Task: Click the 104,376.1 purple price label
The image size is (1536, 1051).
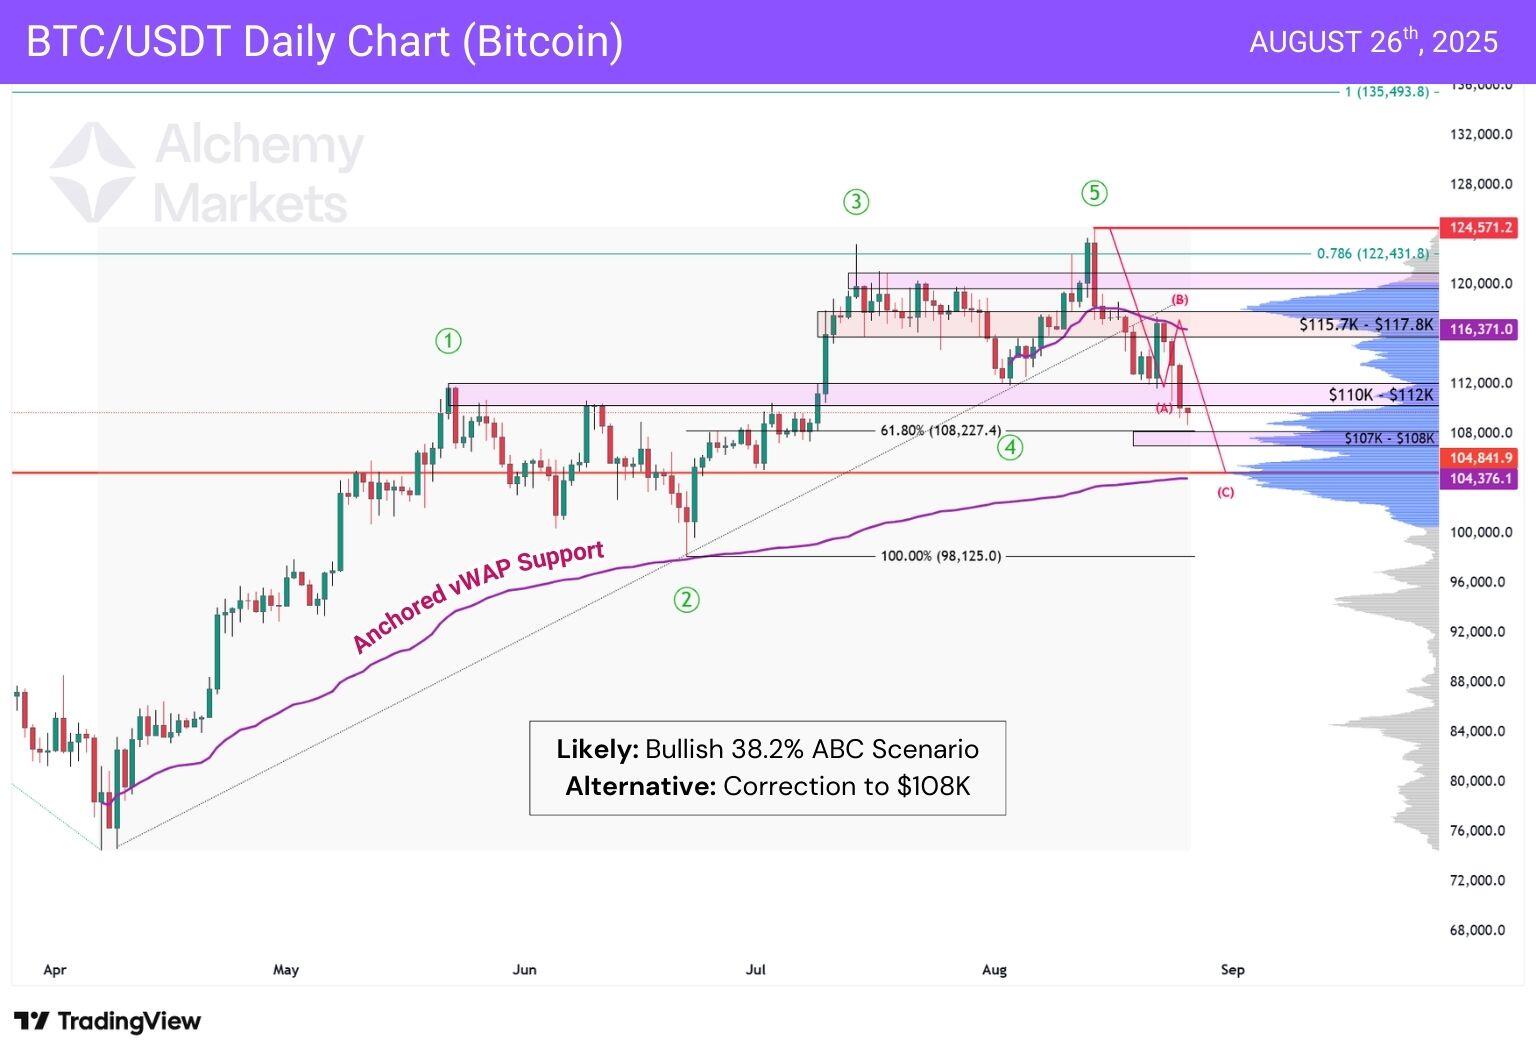Action: click(x=1477, y=479)
